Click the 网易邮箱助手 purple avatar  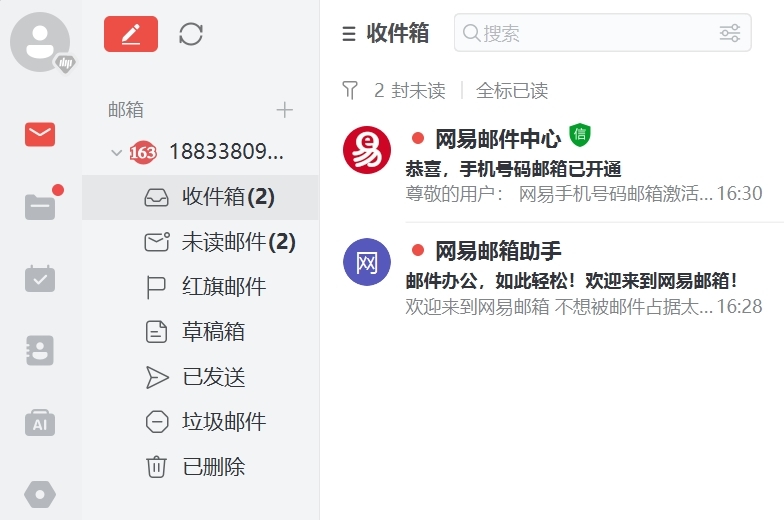click(x=367, y=262)
